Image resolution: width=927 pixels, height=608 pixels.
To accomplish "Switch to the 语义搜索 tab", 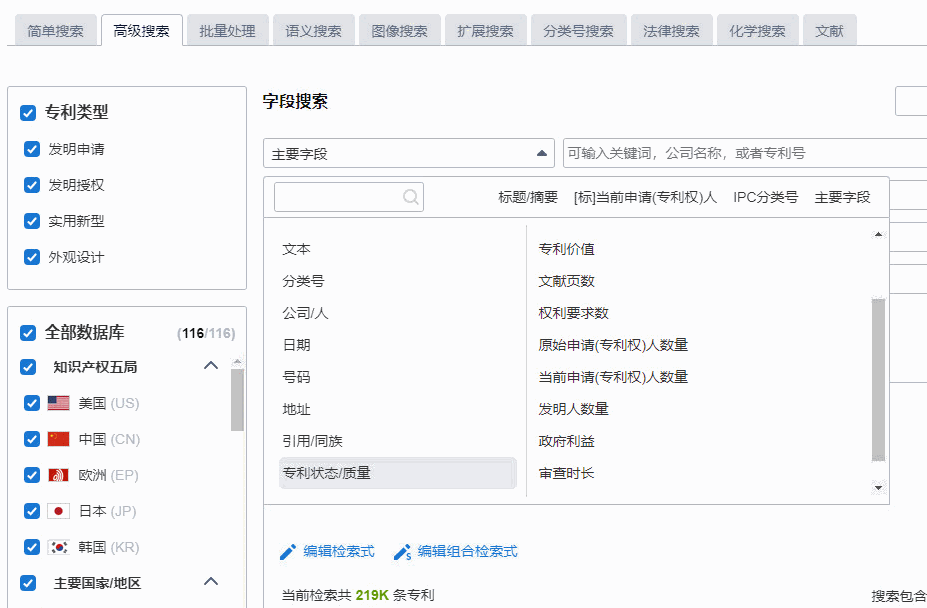I will (x=313, y=31).
